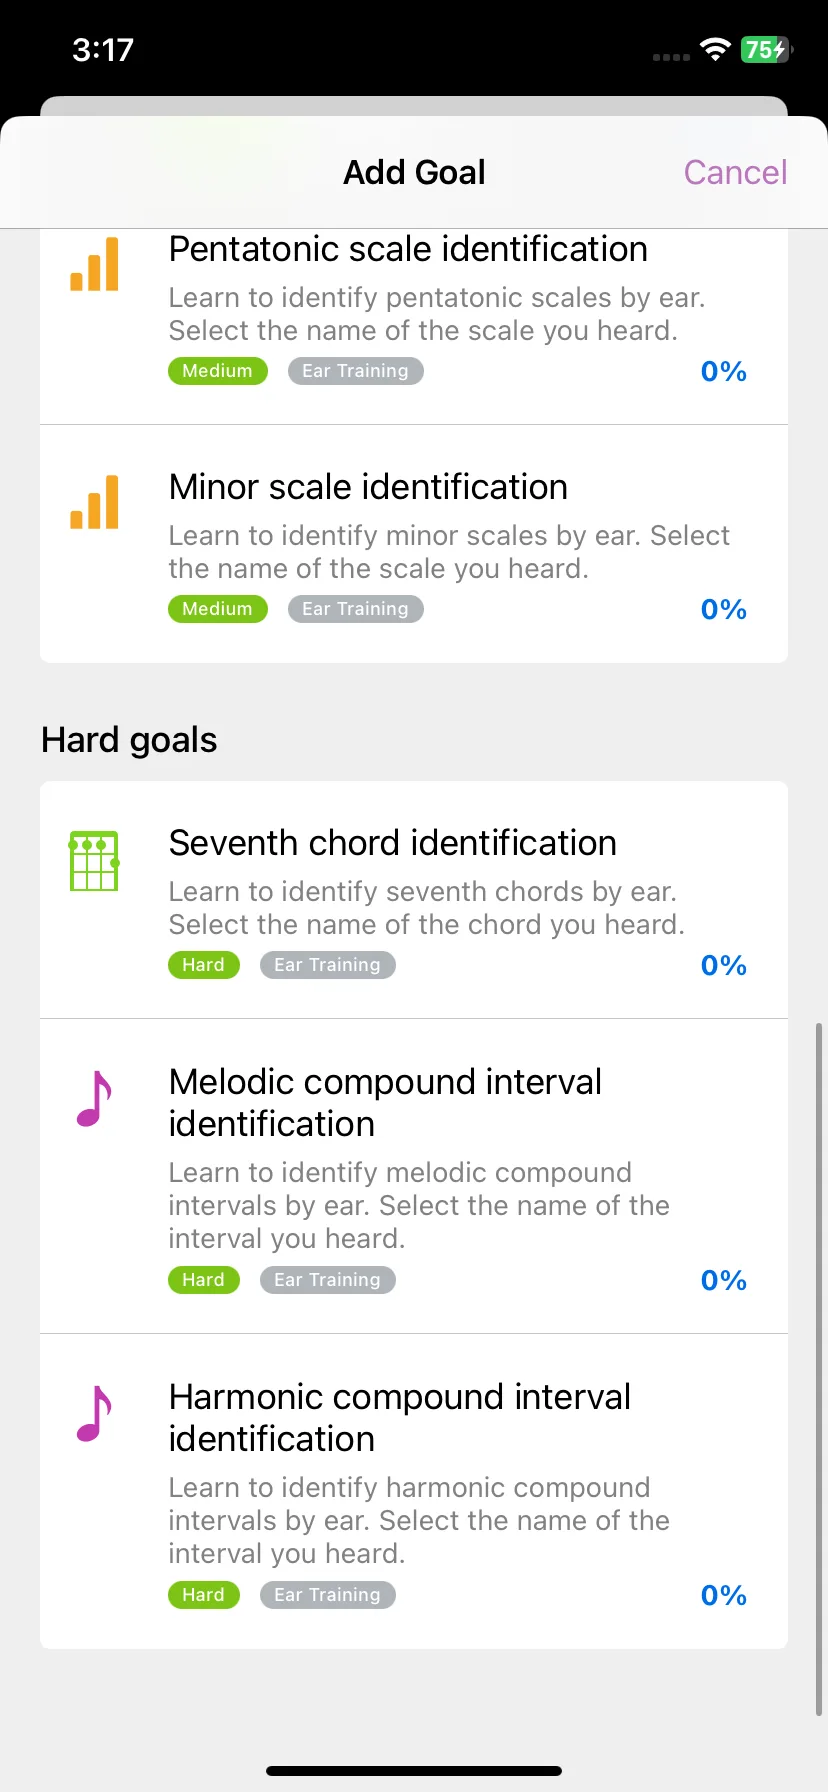Tap the battery indicator icon
The image size is (828, 1792).
click(x=766, y=50)
